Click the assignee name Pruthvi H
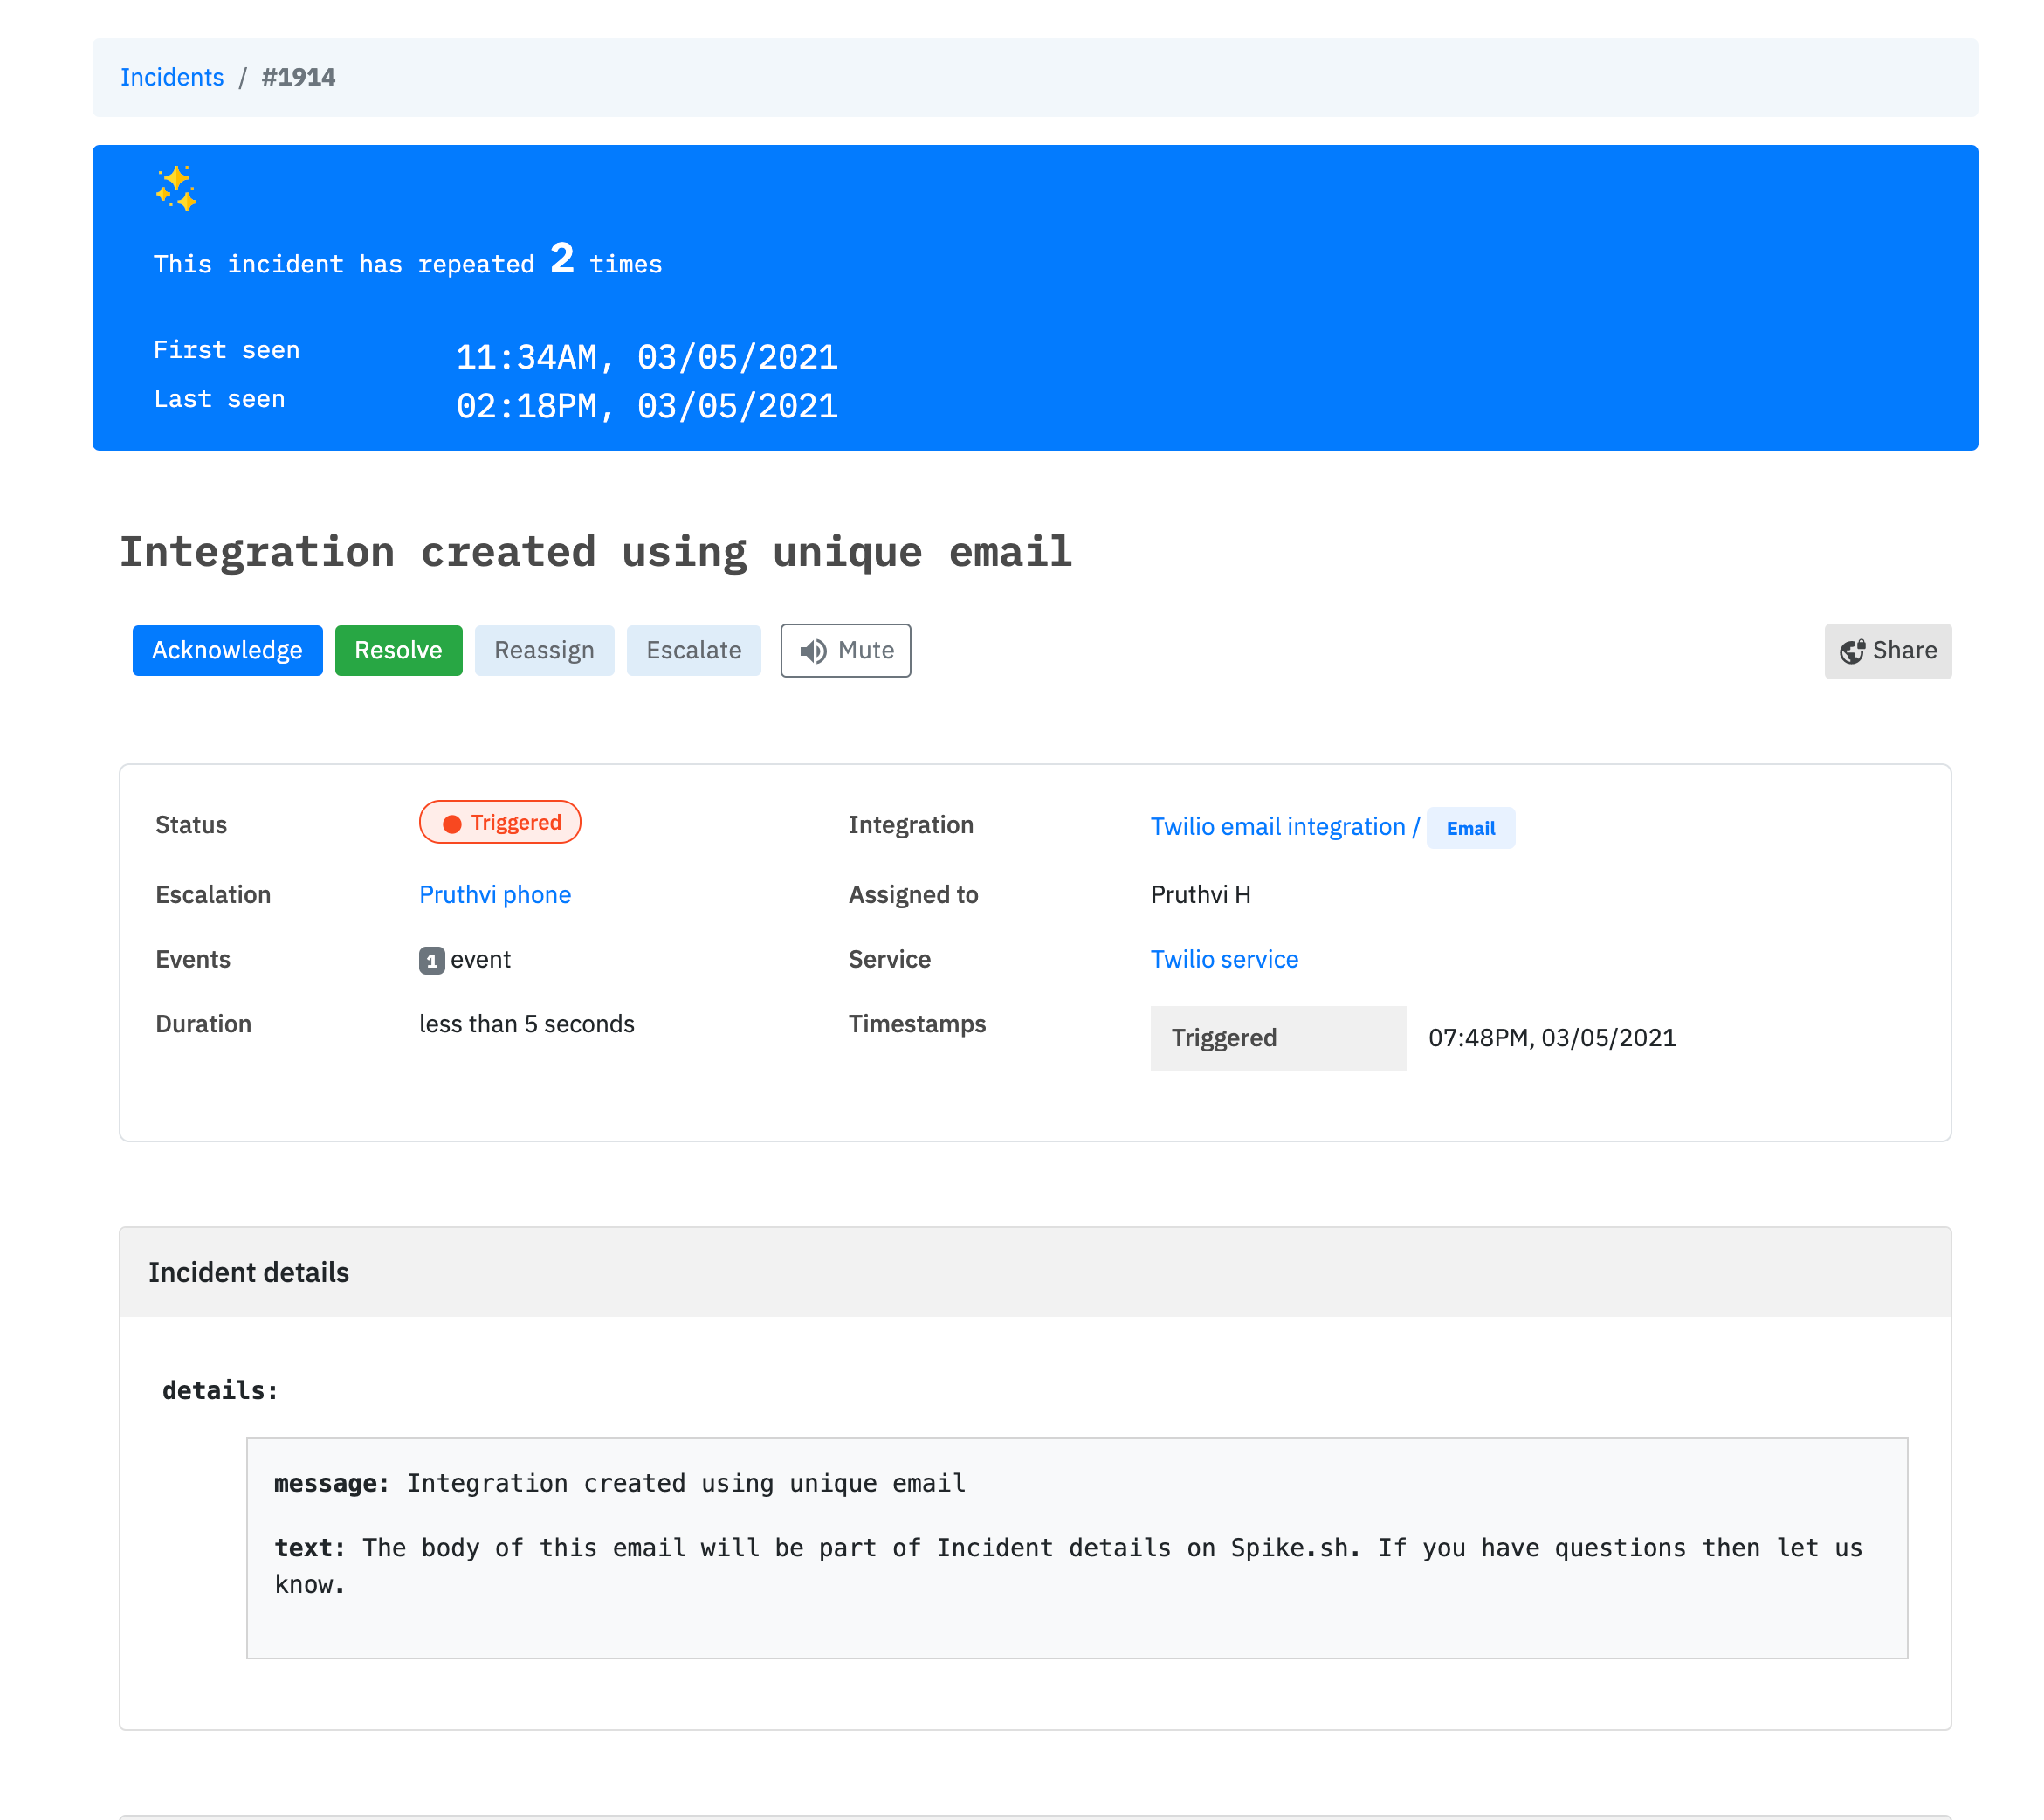The image size is (2044, 1820). click(1201, 894)
